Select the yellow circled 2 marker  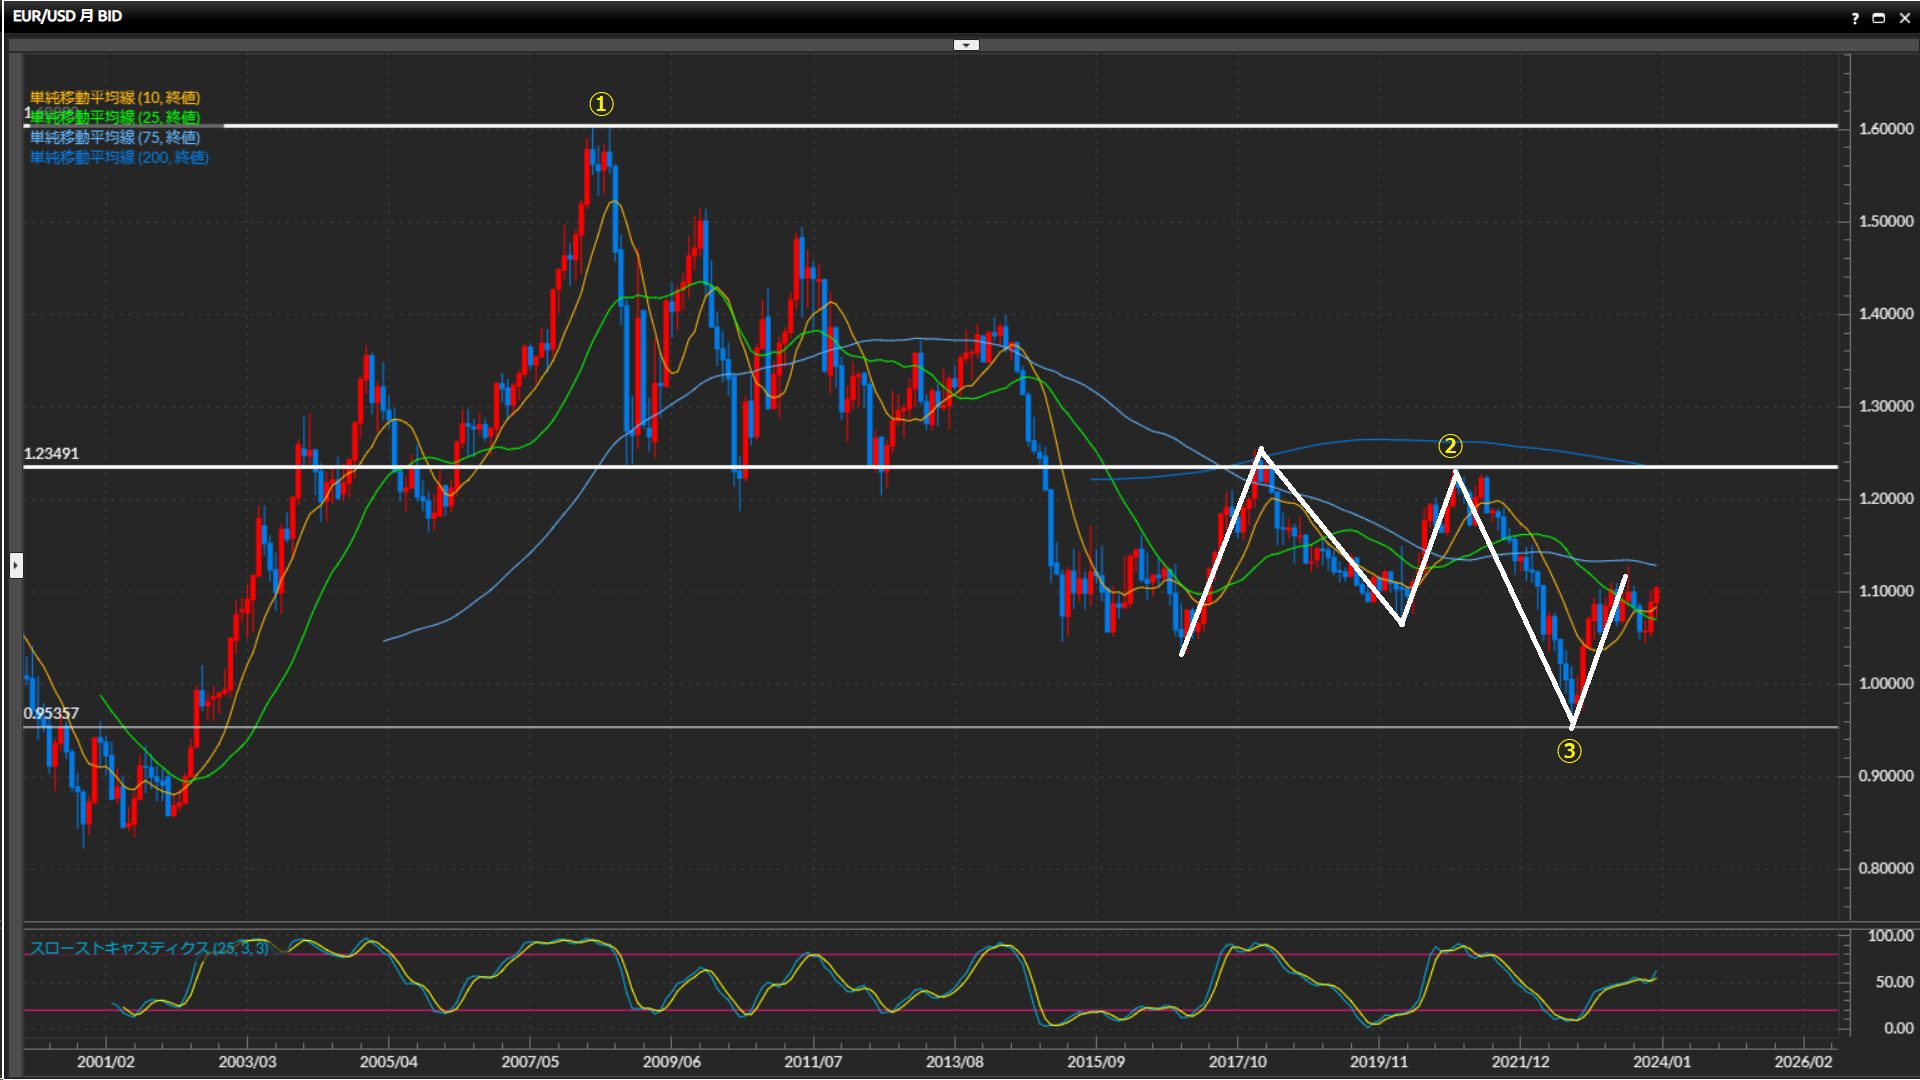point(1450,446)
